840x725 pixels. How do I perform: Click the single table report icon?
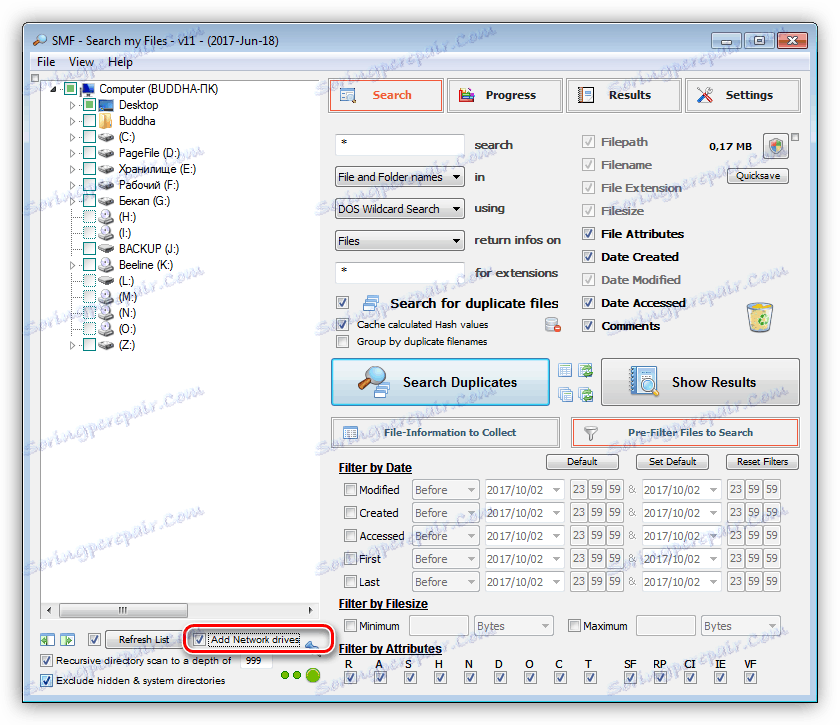click(x=565, y=370)
